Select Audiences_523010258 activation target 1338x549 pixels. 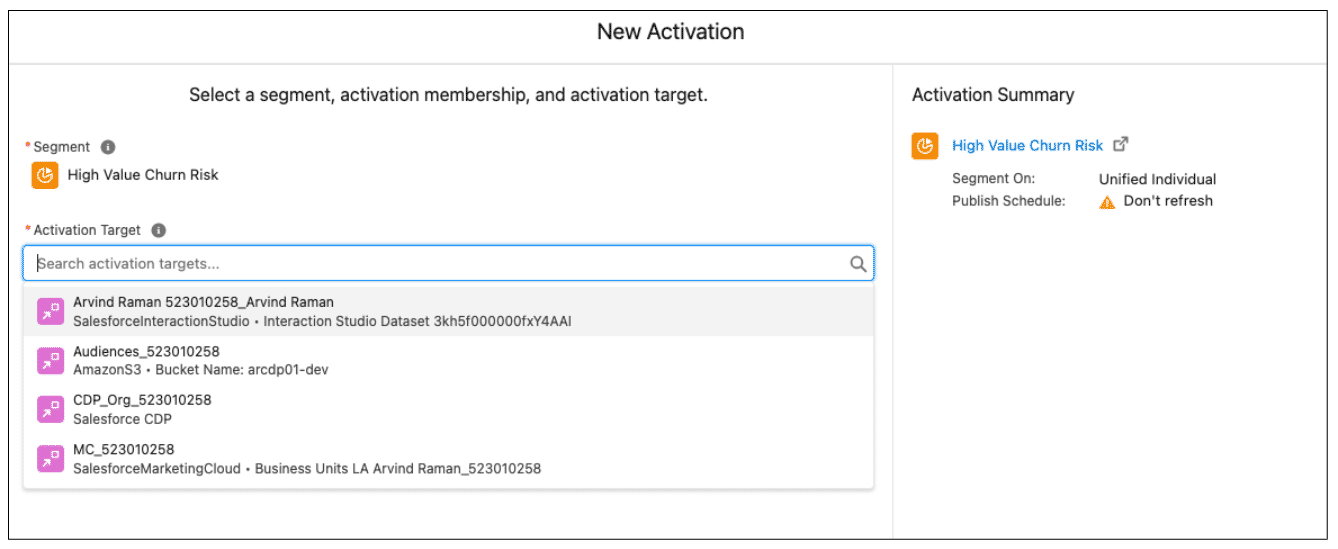point(448,361)
